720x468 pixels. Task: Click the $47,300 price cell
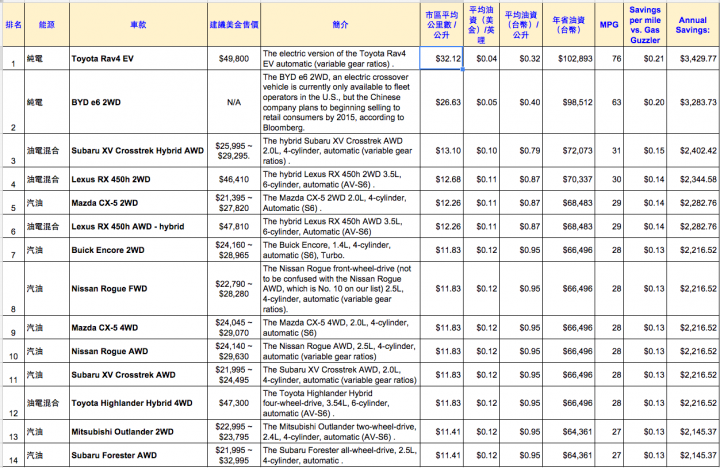click(234, 403)
